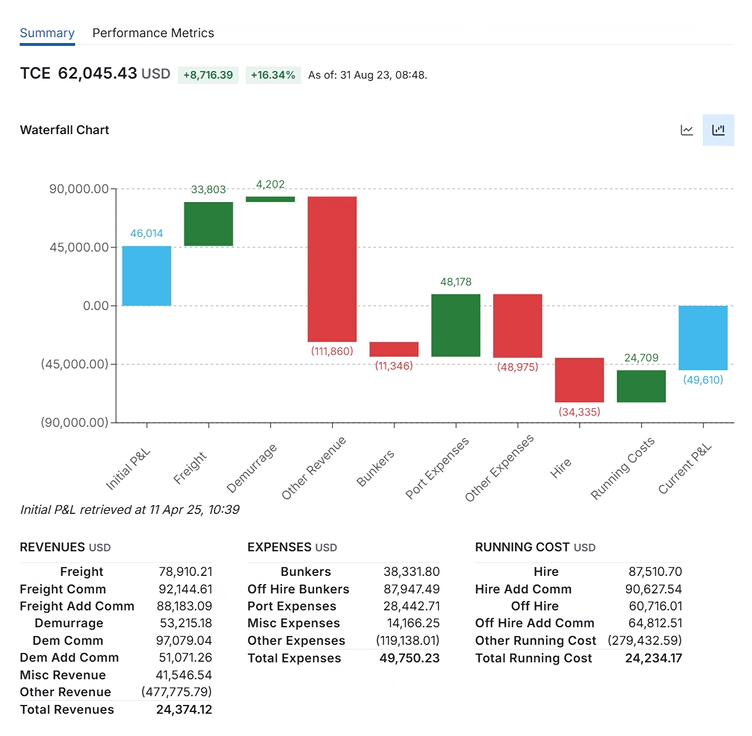Select the green Port Expenses bar
Screen dimensions: 752x736
click(456, 325)
